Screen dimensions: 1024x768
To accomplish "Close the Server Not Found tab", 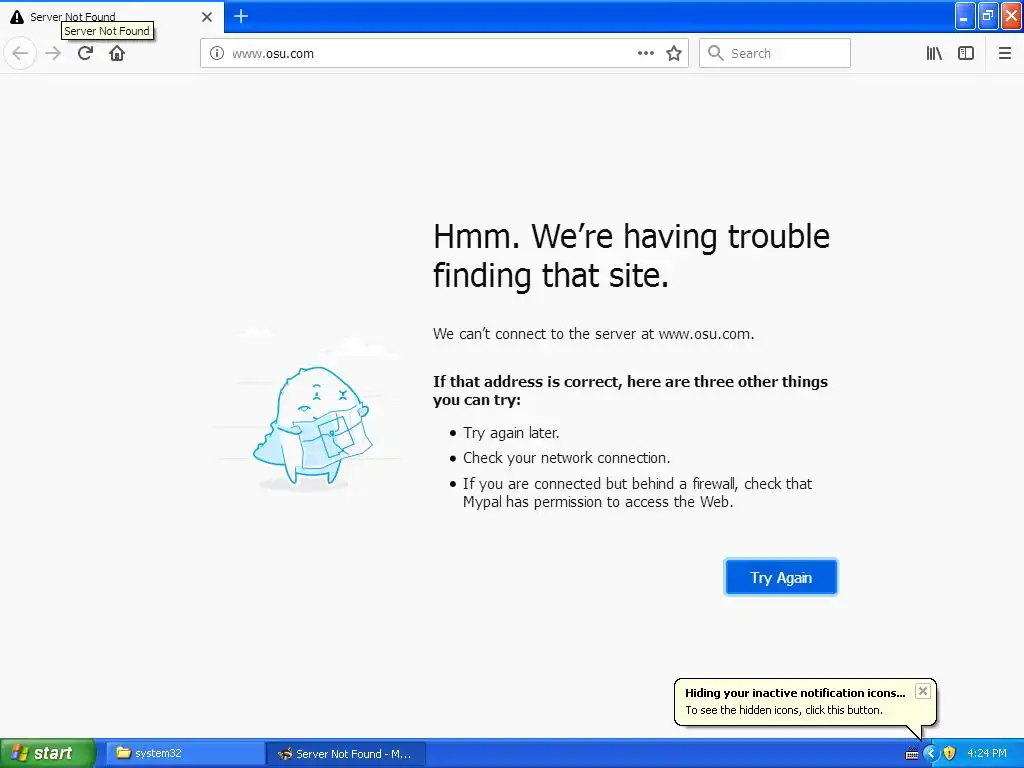I will [x=207, y=17].
